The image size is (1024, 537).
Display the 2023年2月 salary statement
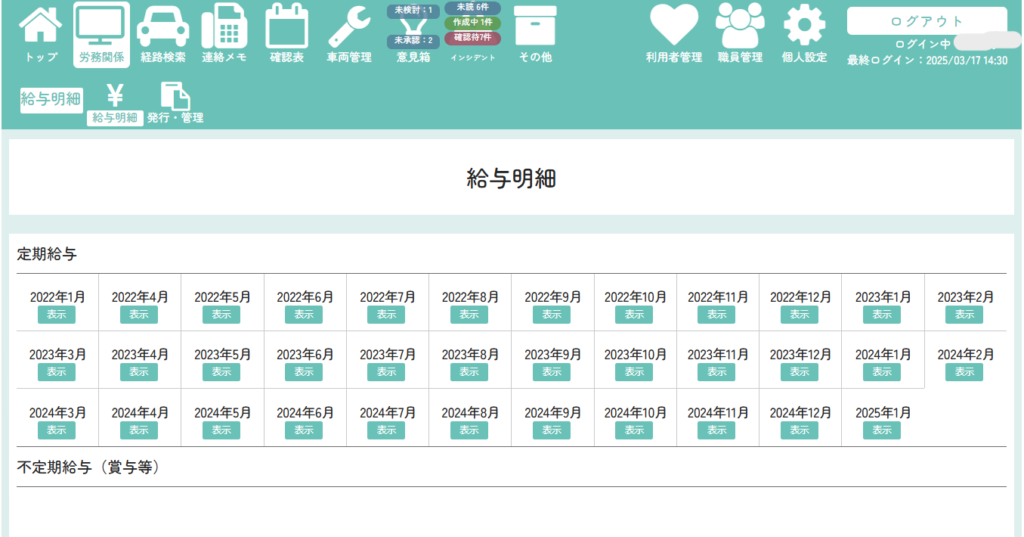tap(964, 314)
